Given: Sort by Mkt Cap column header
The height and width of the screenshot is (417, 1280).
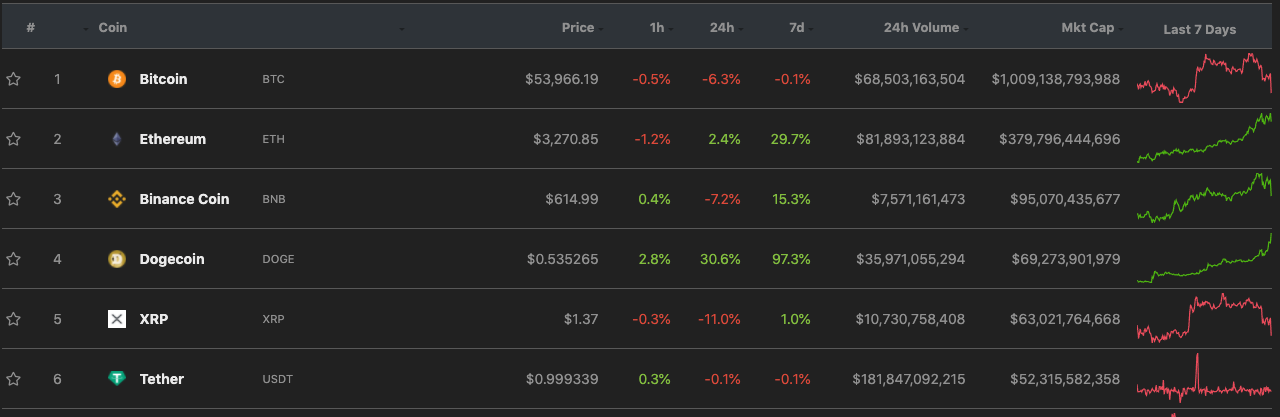Looking at the screenshot, I should (1087, 28).
